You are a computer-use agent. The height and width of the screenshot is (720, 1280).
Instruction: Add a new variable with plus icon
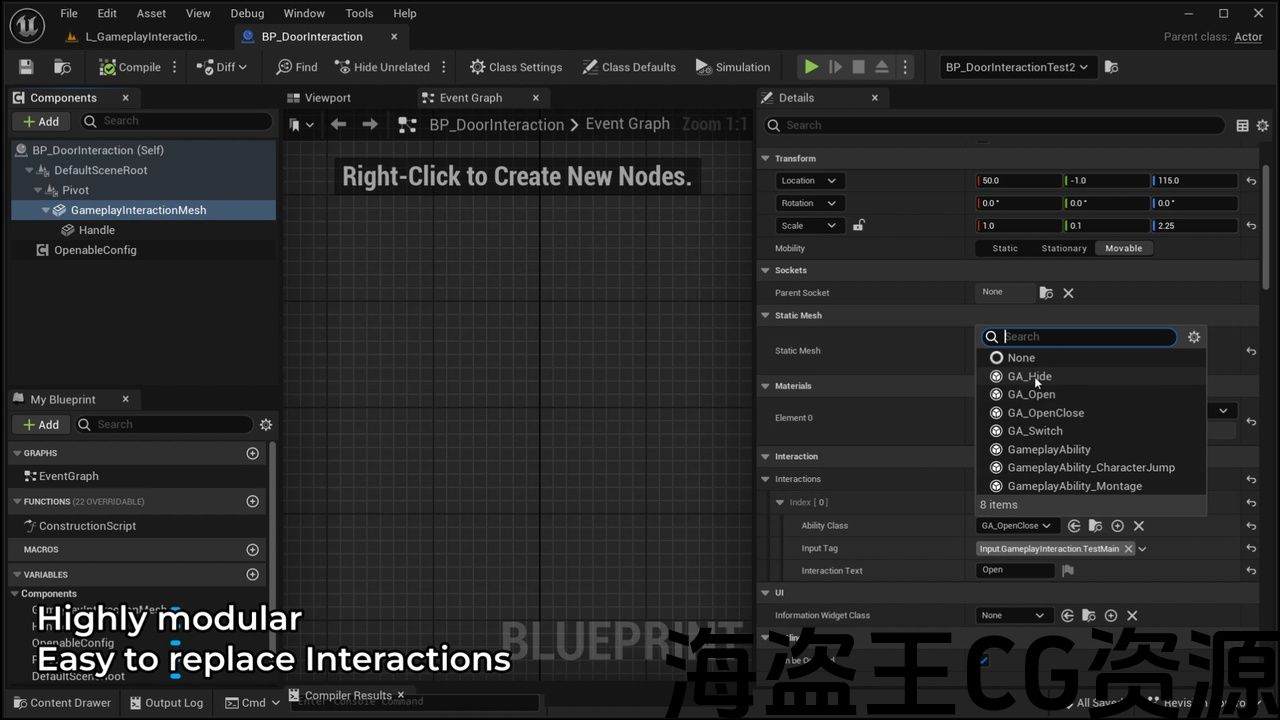click(x=252, y=574)
